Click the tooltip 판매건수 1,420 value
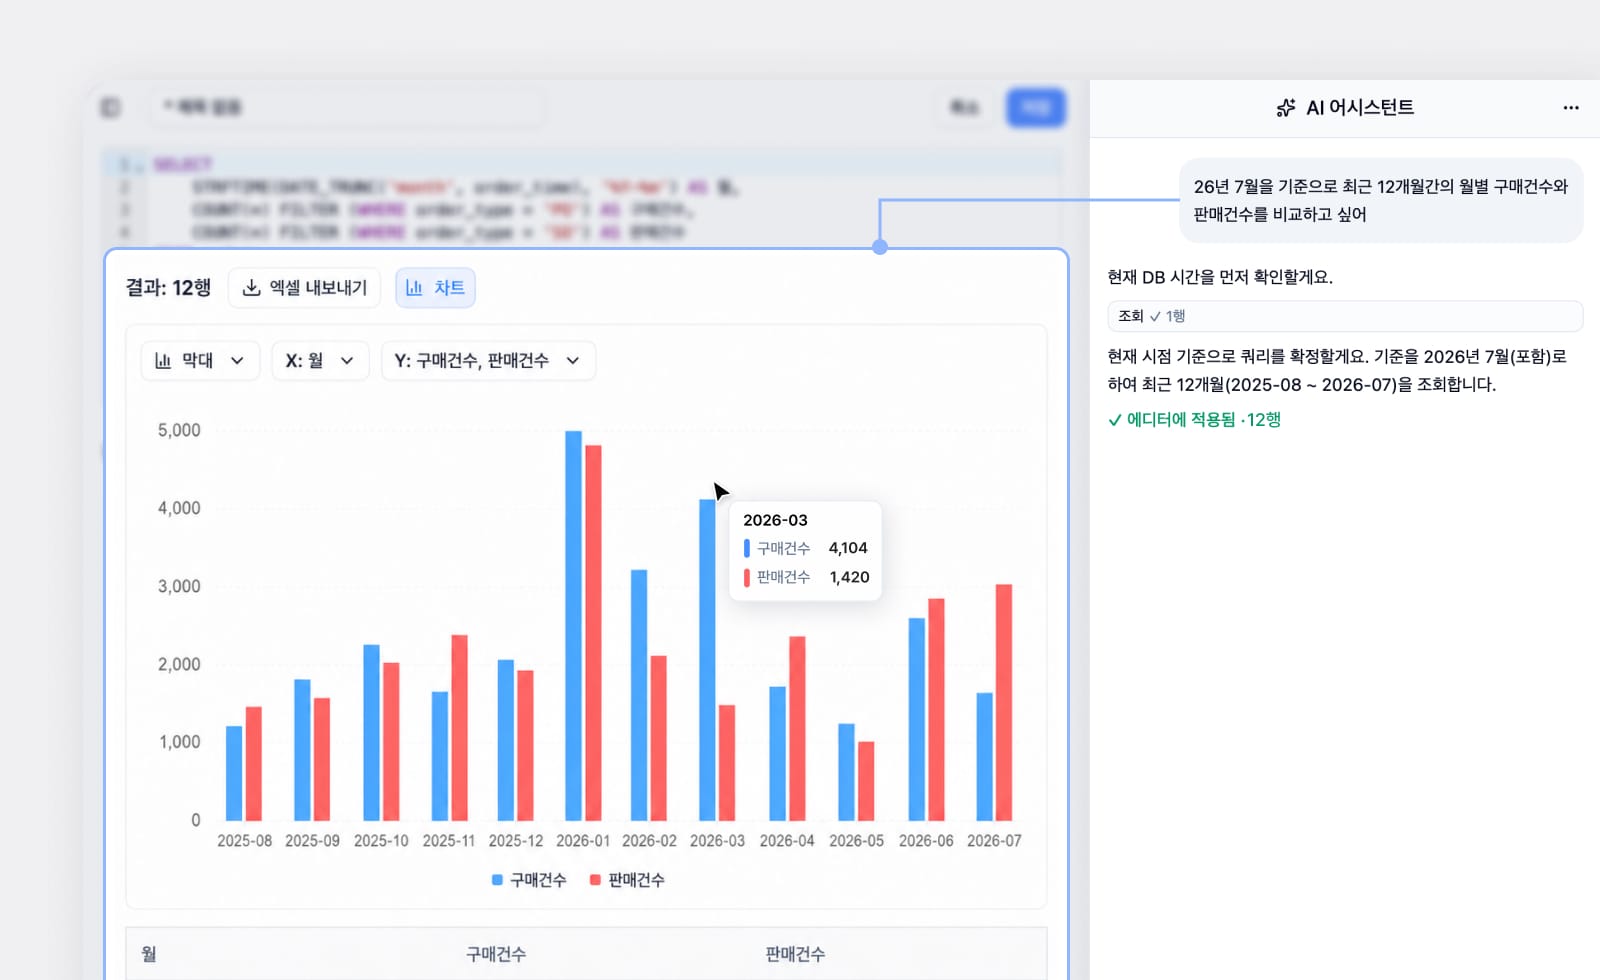The width and height of the screenshot is (1600, 980). [849, 577]
